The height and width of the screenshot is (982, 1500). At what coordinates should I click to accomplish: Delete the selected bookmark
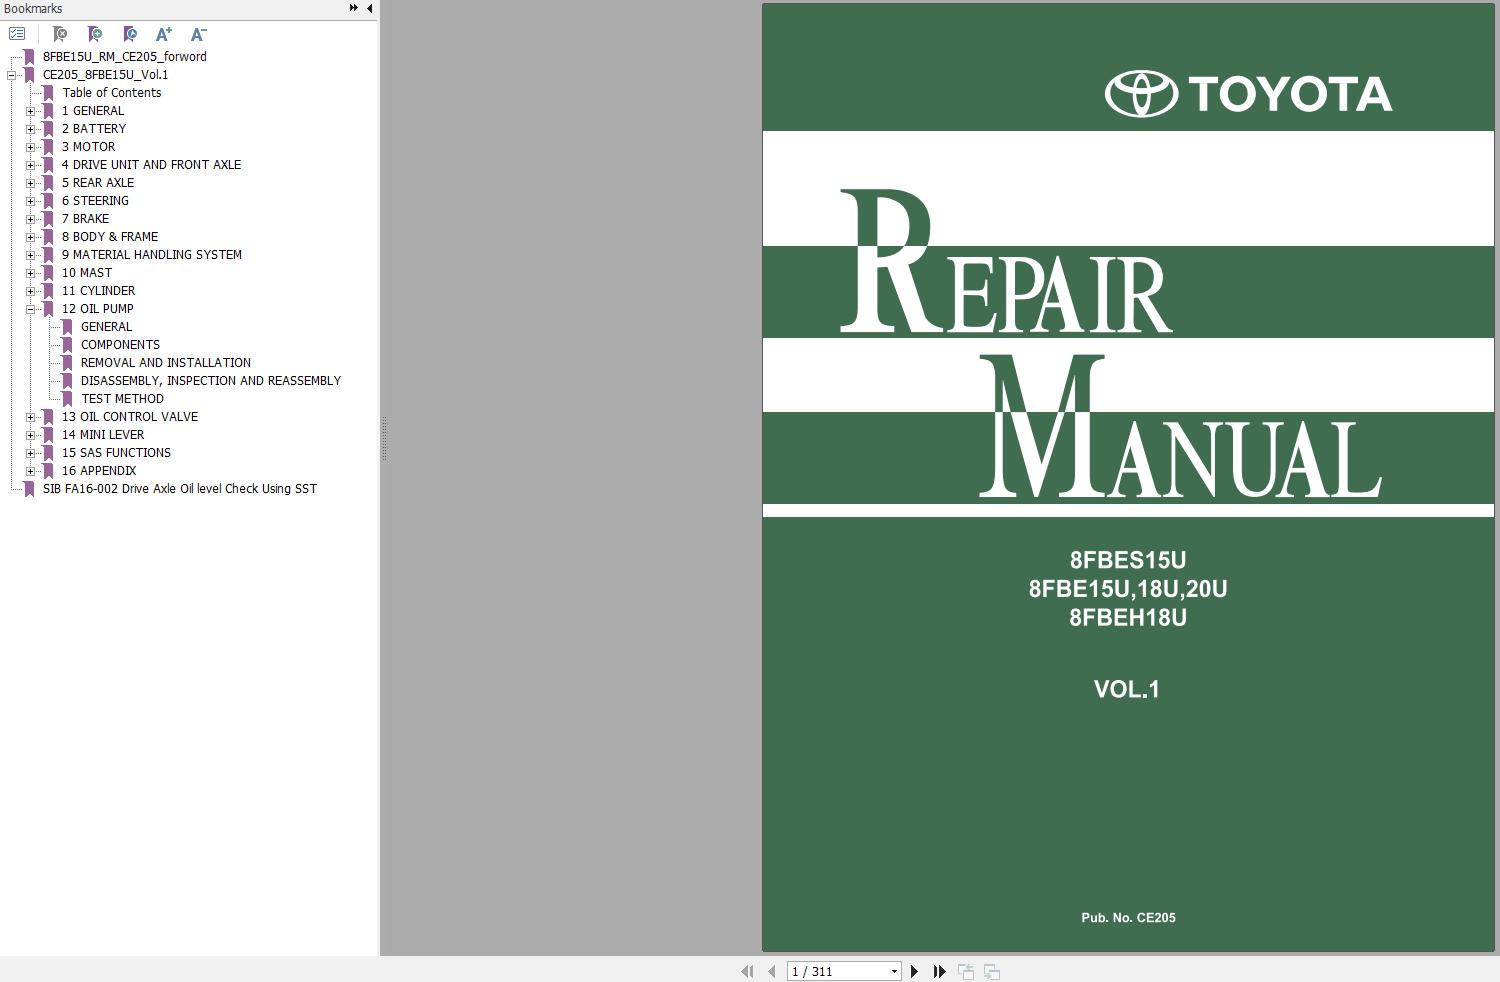click(62, 34)
